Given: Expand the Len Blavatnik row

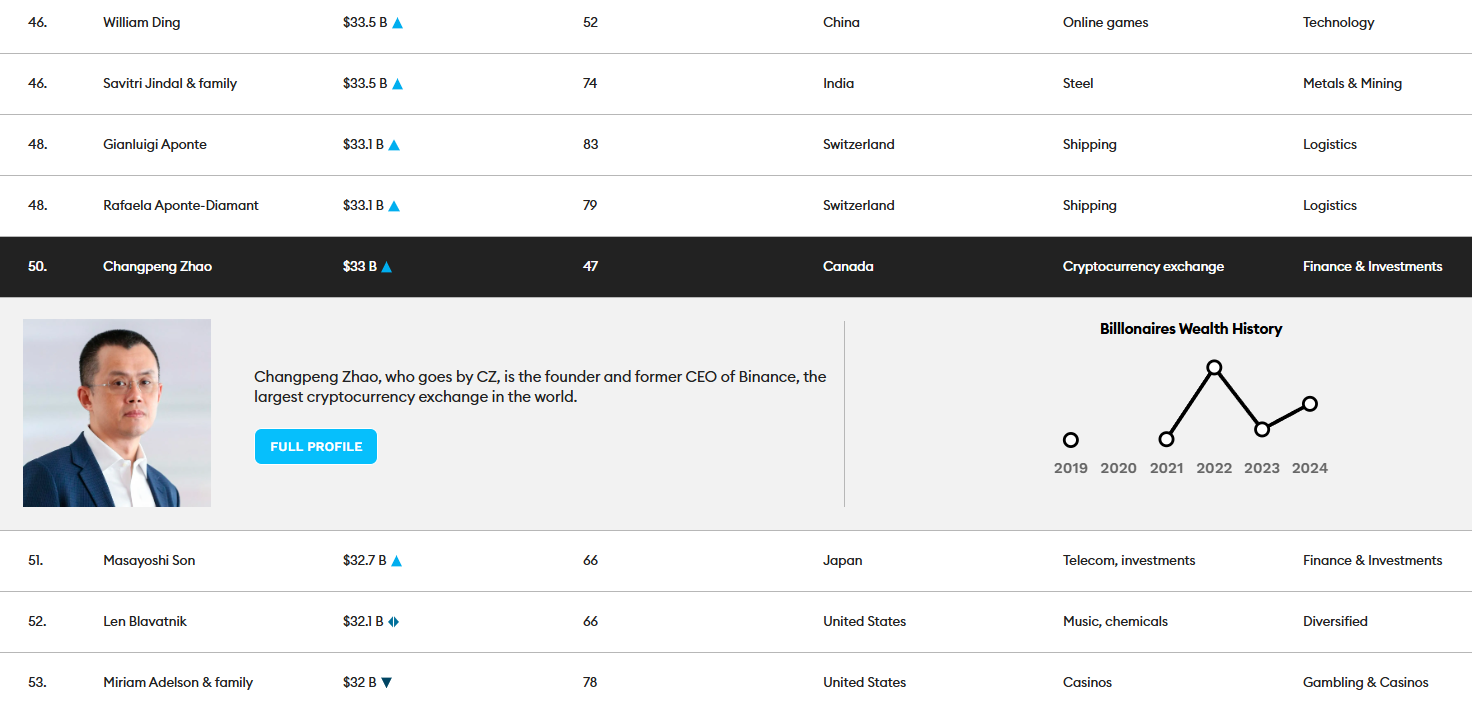Looking at the screenshot, I should tap(144, 622).
